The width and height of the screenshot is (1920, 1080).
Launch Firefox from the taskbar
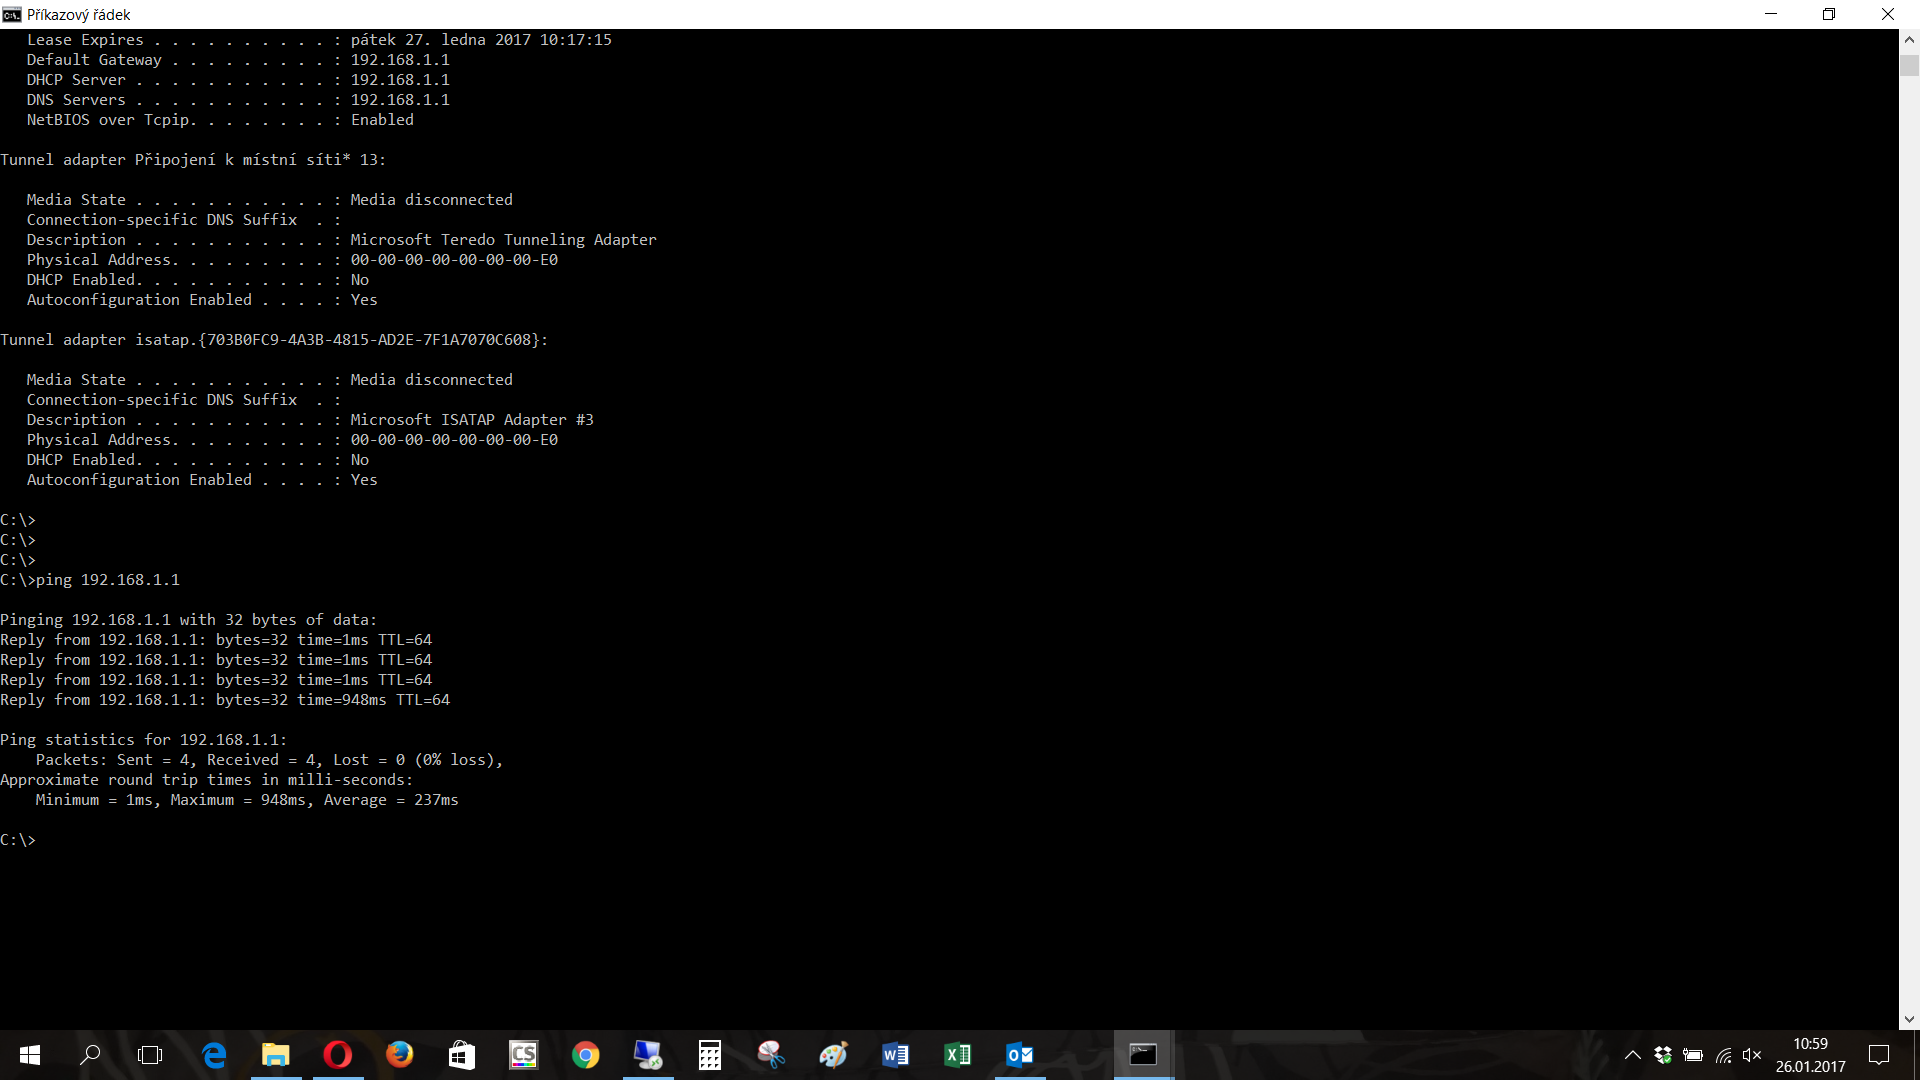(400, 1055)
